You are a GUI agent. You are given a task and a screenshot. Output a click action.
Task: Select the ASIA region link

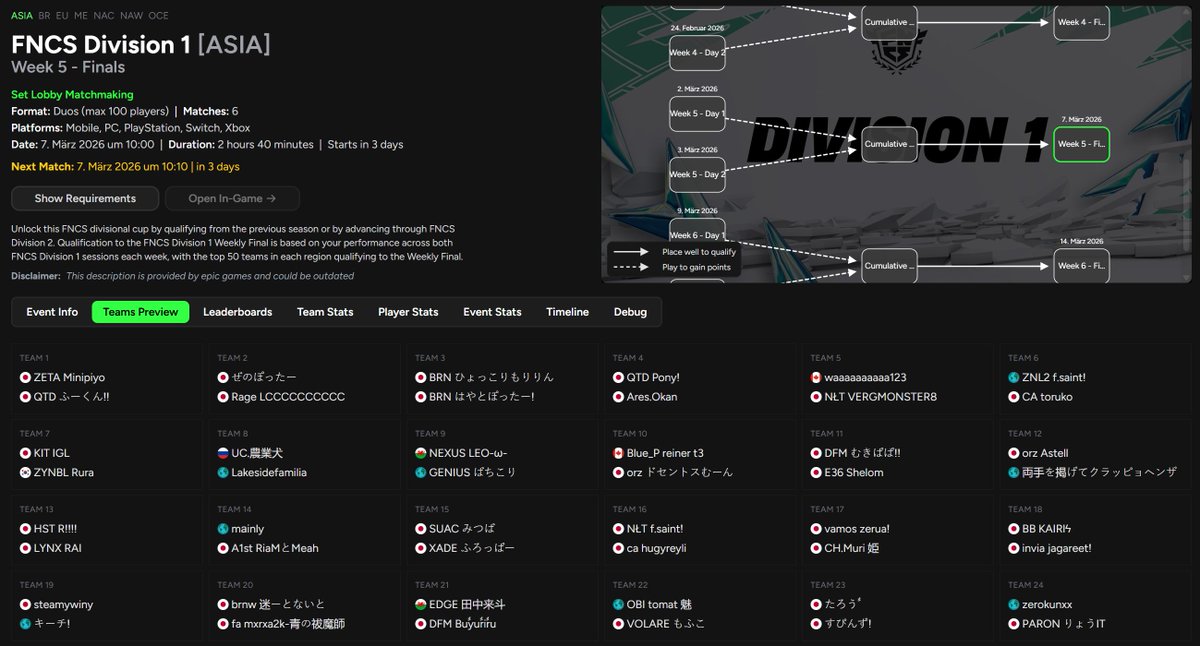22,16
